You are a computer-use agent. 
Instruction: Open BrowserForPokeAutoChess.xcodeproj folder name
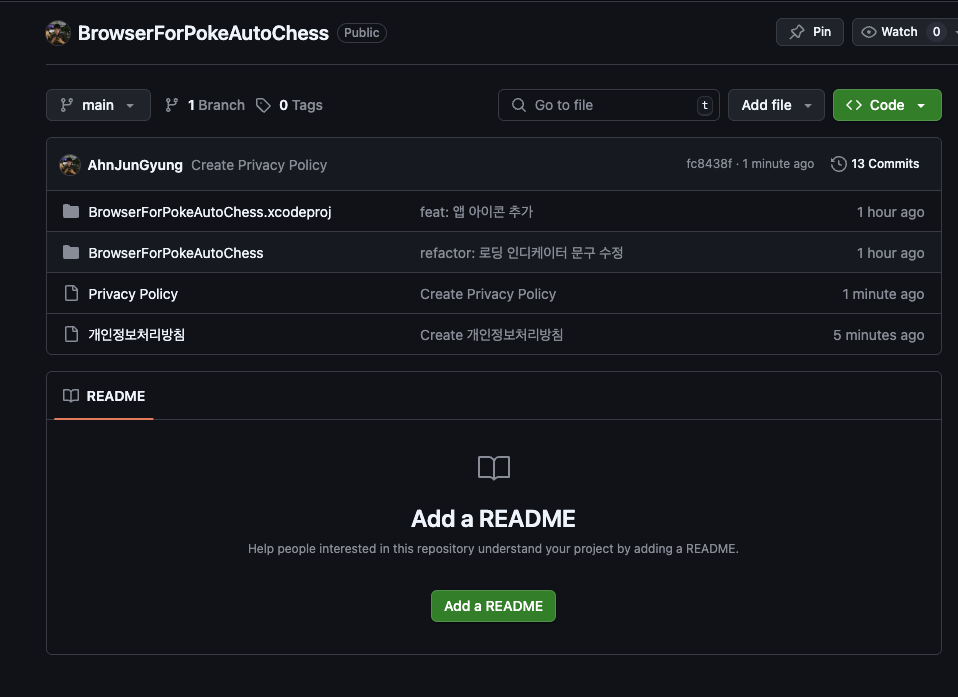coord(210,212)
